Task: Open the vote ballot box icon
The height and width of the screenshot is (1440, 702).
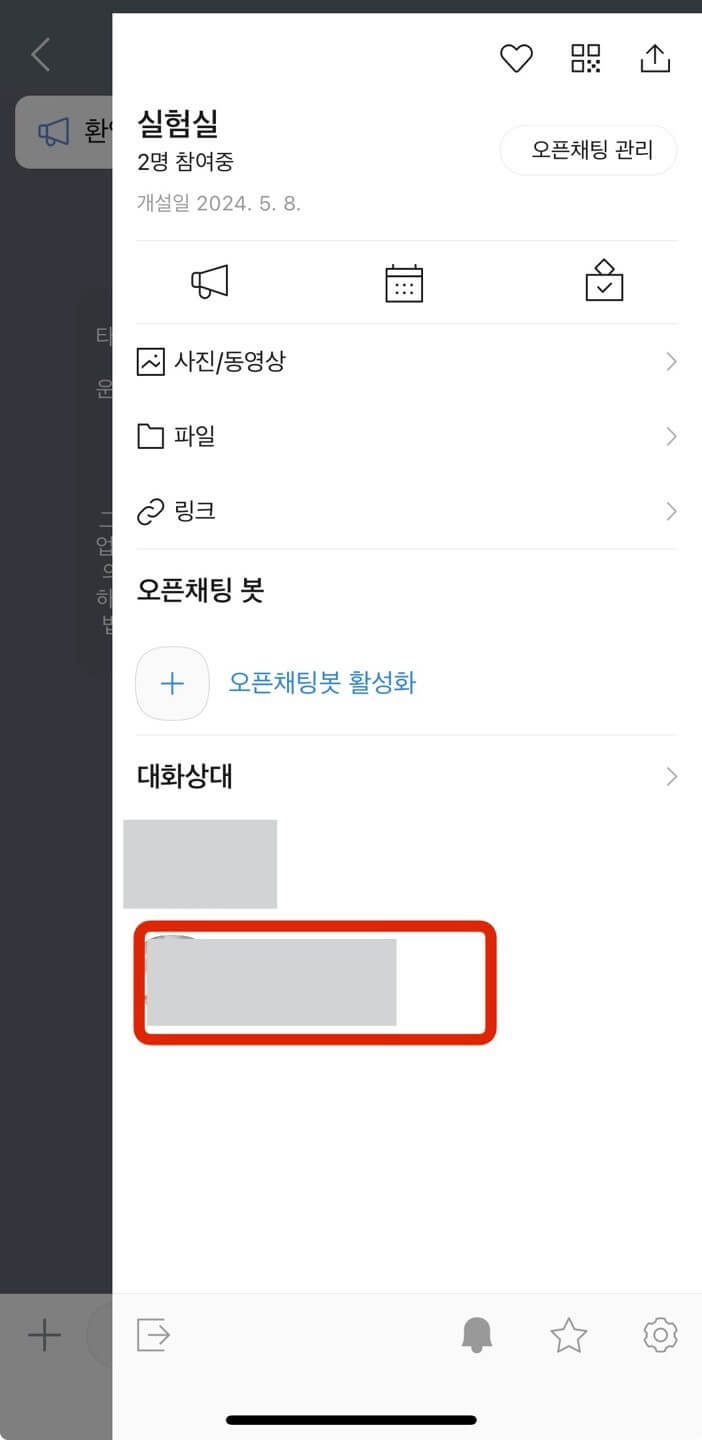Action: (x=604, y=280)
